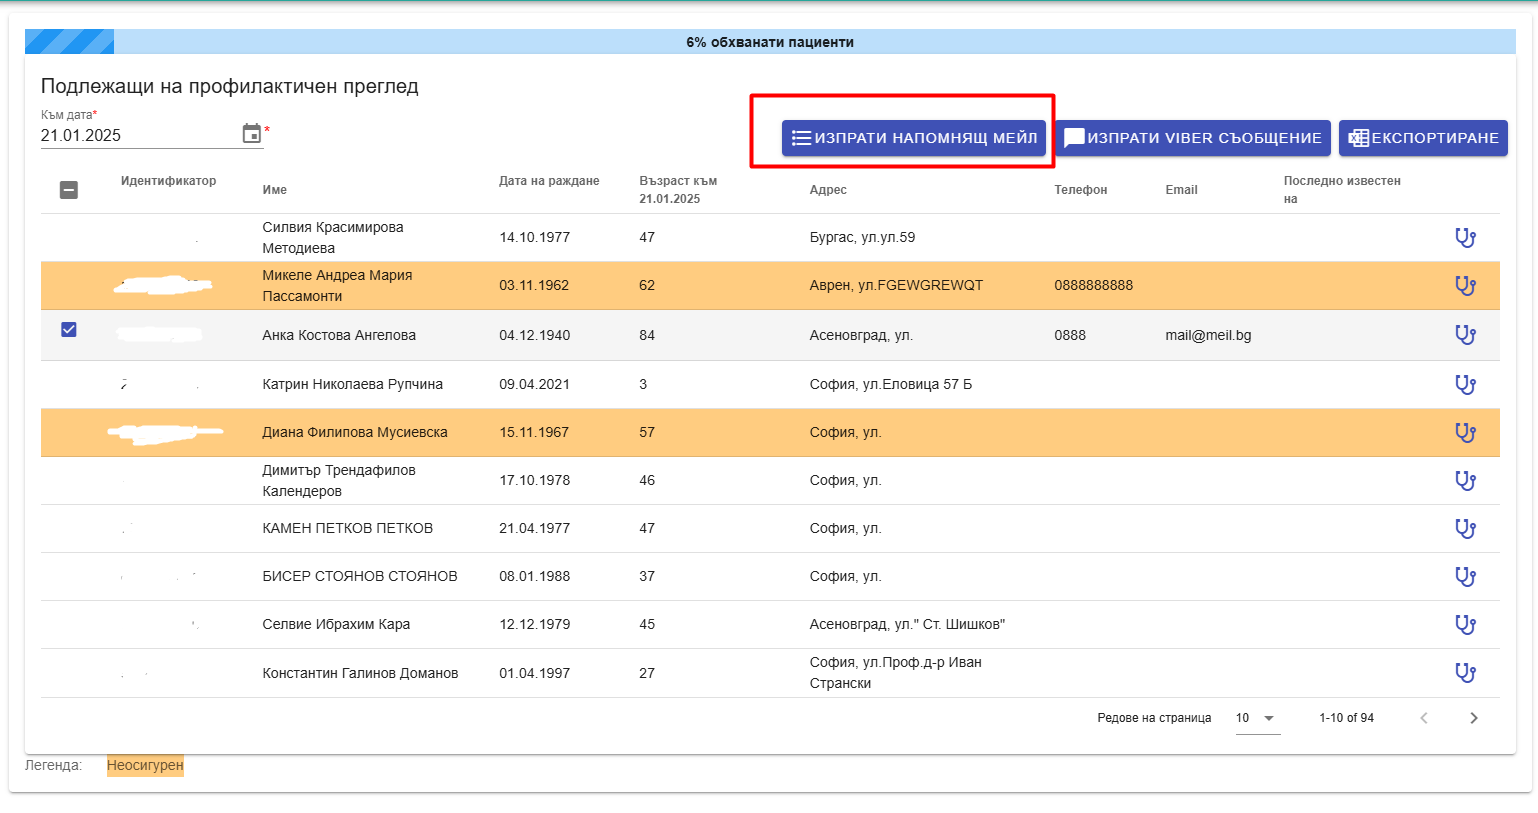Click Последно известен на column header
Screen dimensions: 1538x813
[1342, 190]
